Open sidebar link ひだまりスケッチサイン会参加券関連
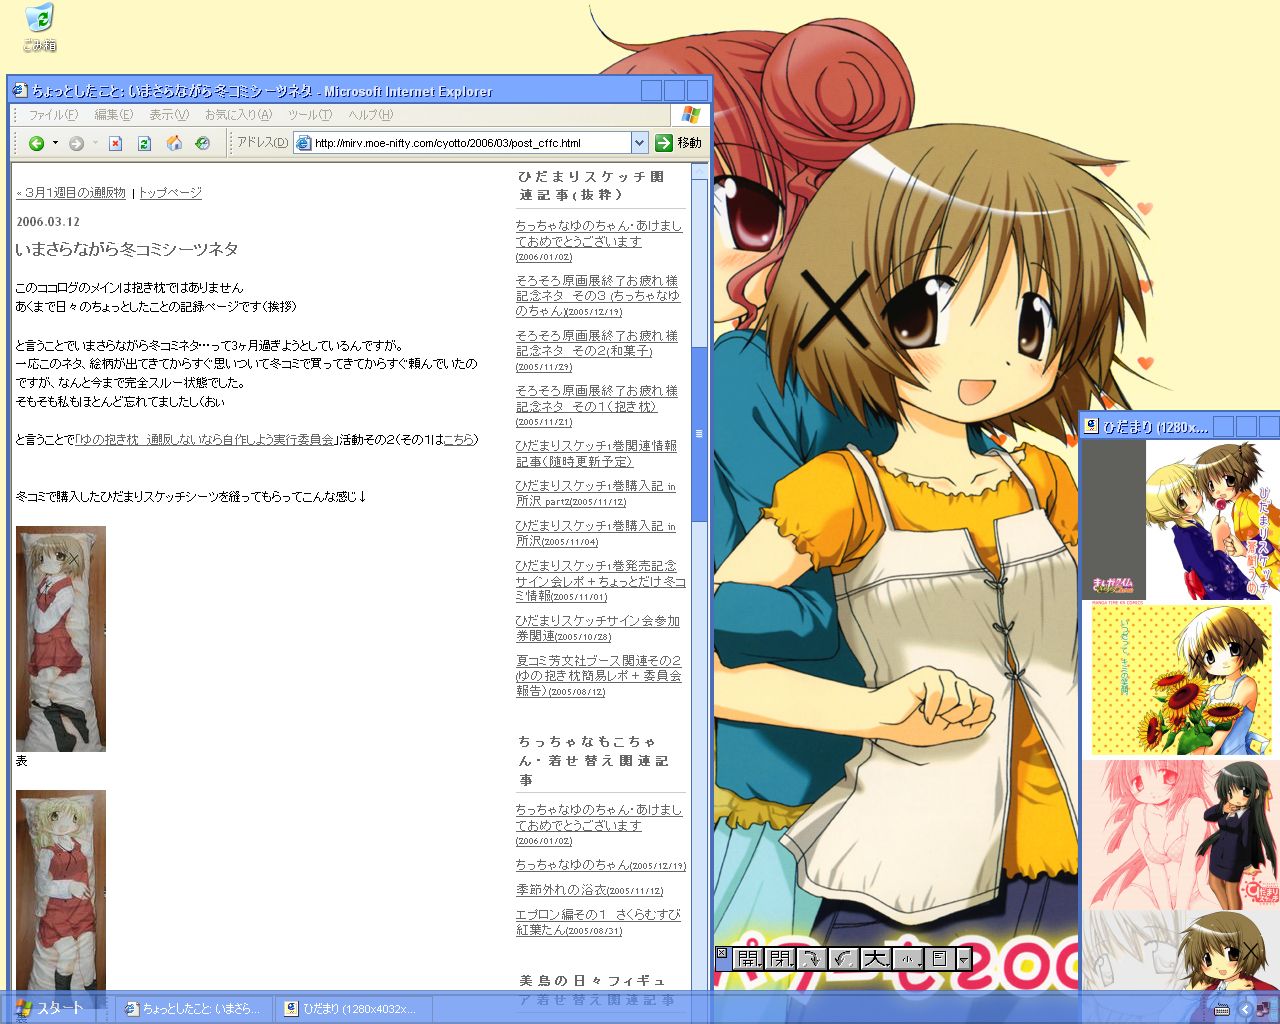Viewport: 1280px width, 1024px height. click(598, 629)
